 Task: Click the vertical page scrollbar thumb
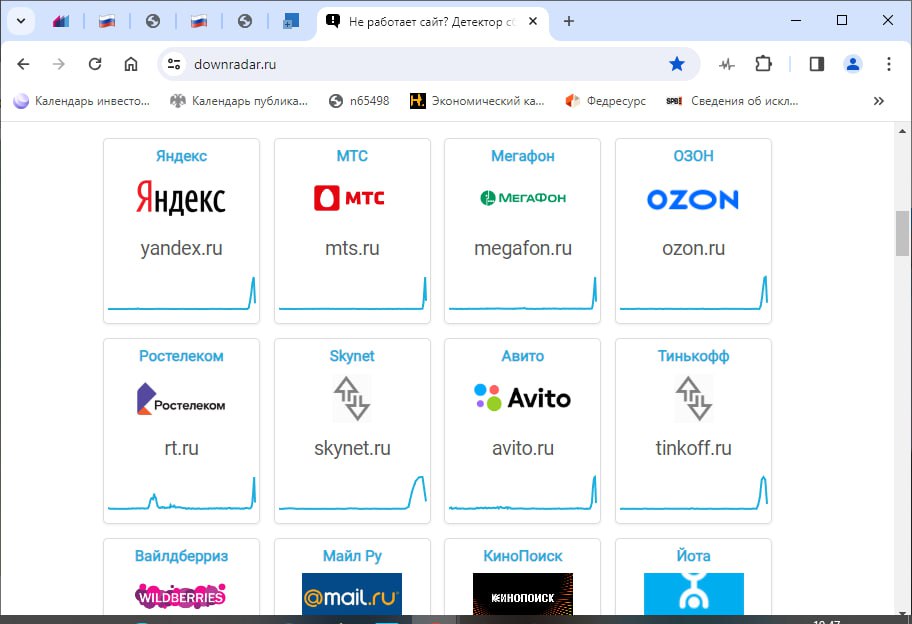(902, 235)
